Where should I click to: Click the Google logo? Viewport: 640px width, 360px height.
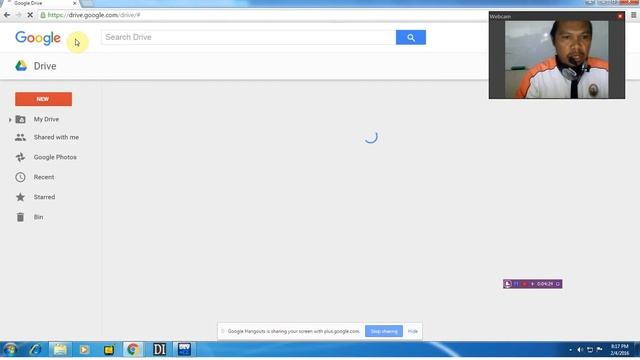pos(38,38)
